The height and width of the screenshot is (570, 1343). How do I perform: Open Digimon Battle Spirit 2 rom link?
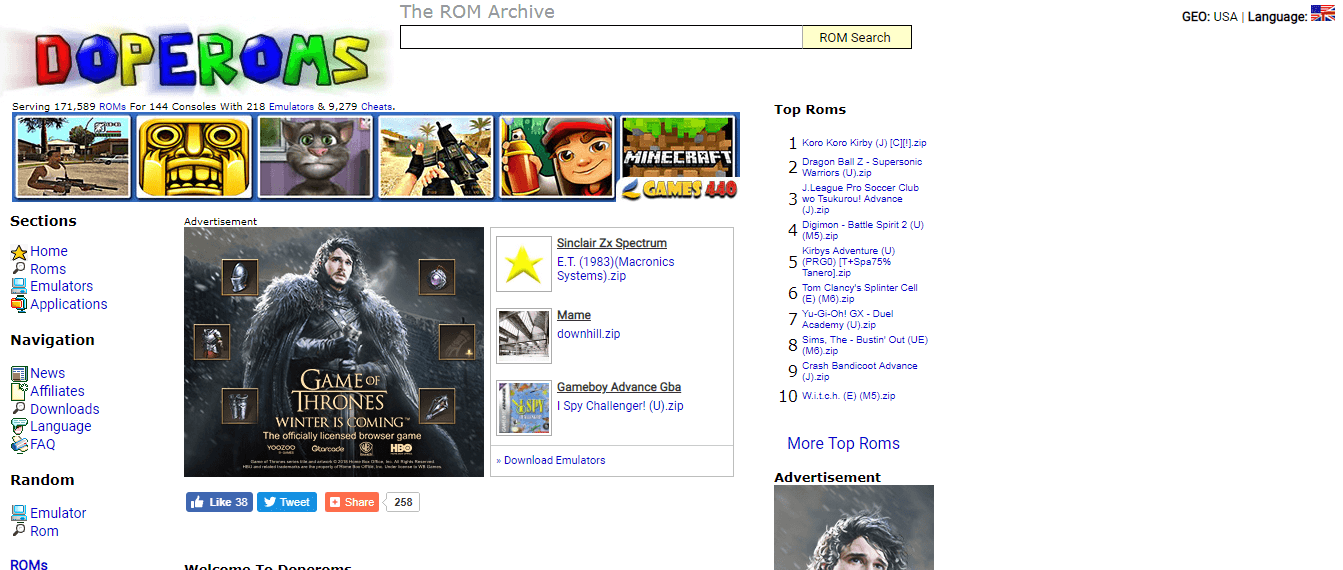863,230
